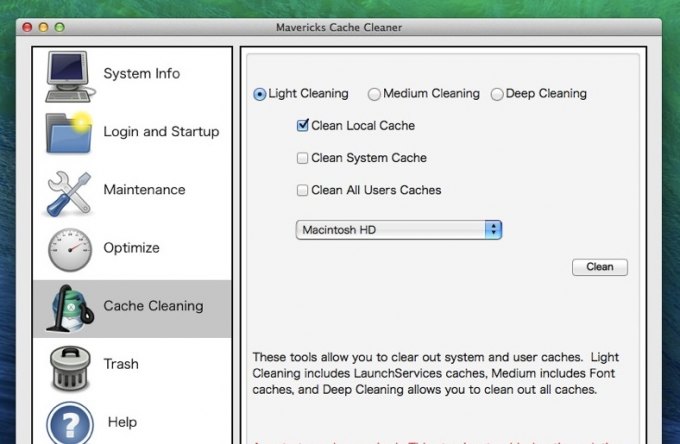
Task: Open the Macintosh HD volume dropdown
Action: pyautogui.click(x=399, y=230)
